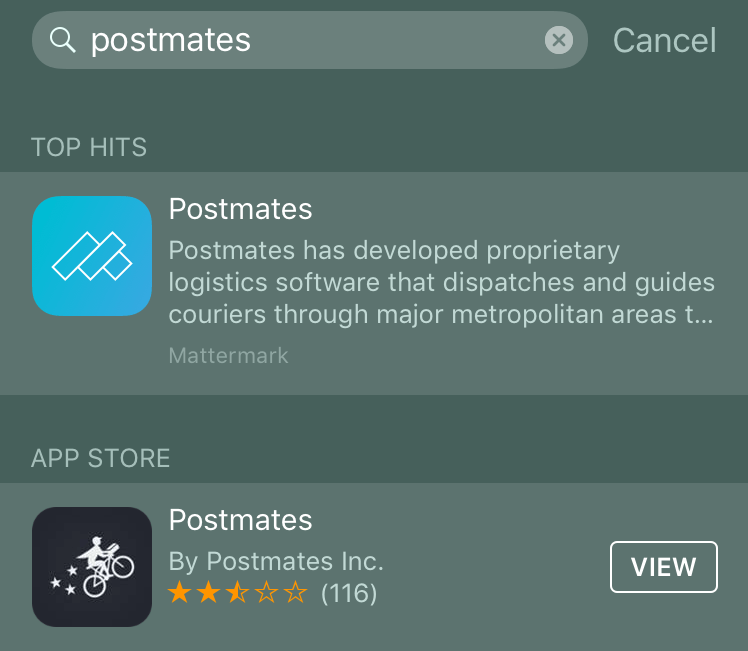748x651 pixels.
Task: View Postmates in the App Store
Action: [664, 567]
